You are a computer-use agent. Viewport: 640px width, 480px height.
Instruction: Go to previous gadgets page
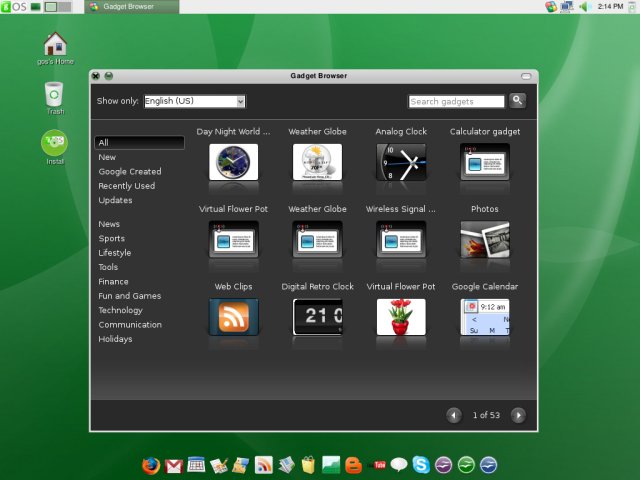(x=454, y=415)
